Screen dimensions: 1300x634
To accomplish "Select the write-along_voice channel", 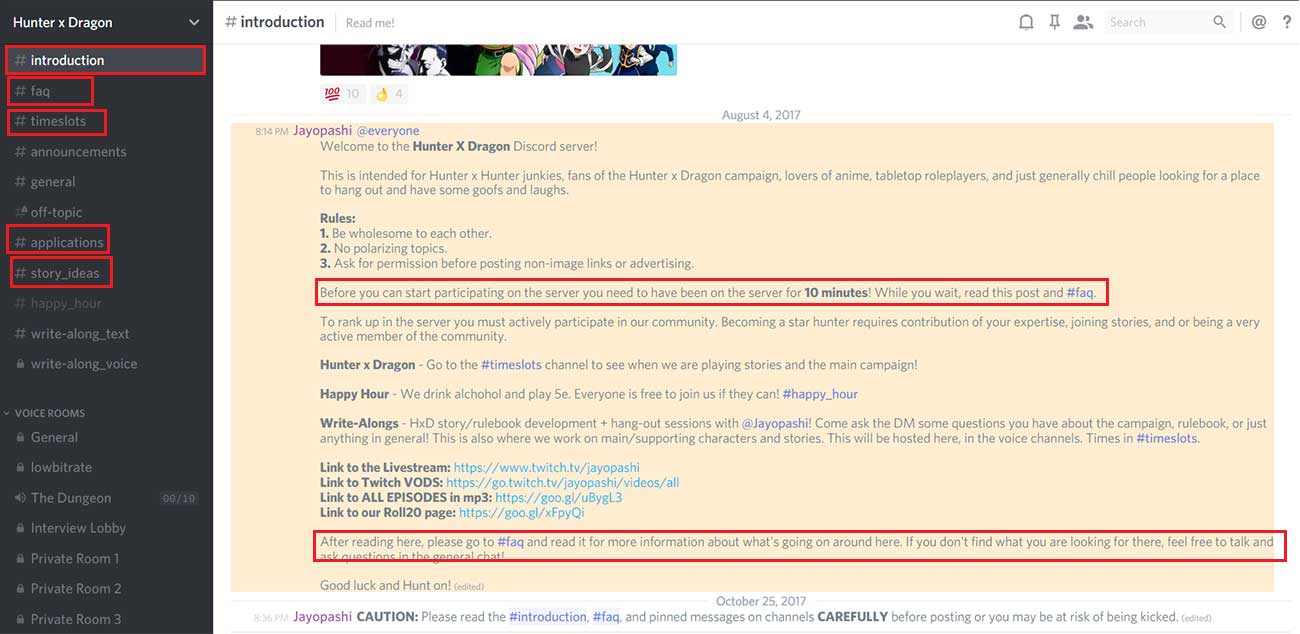I will (x=106, y=364).
